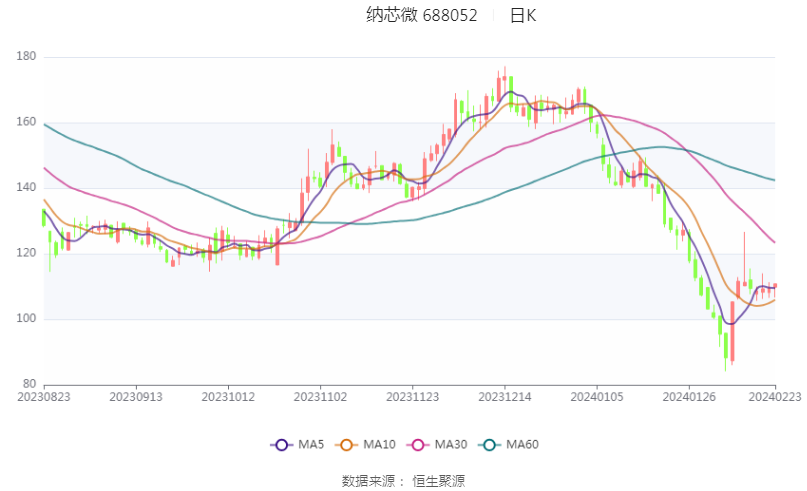Toggle the MA10 legend marker
807x491 pixels.
(346, 445)
